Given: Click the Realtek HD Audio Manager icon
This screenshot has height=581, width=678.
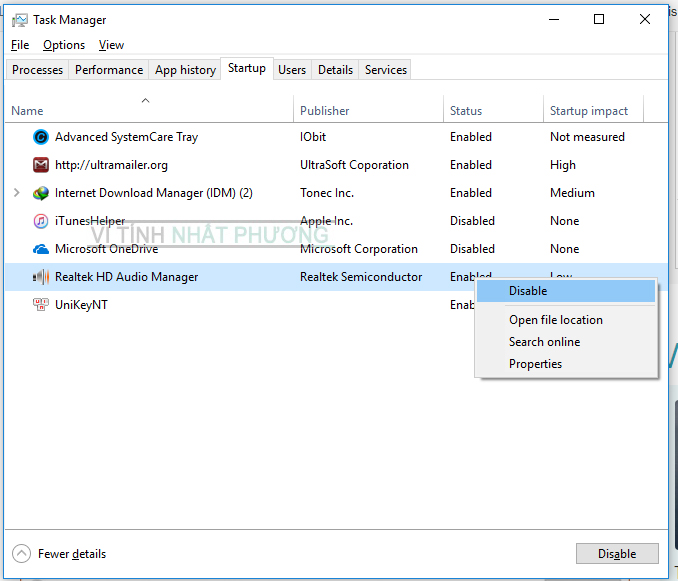Looking at the screenshot, I should pos(41,277).
